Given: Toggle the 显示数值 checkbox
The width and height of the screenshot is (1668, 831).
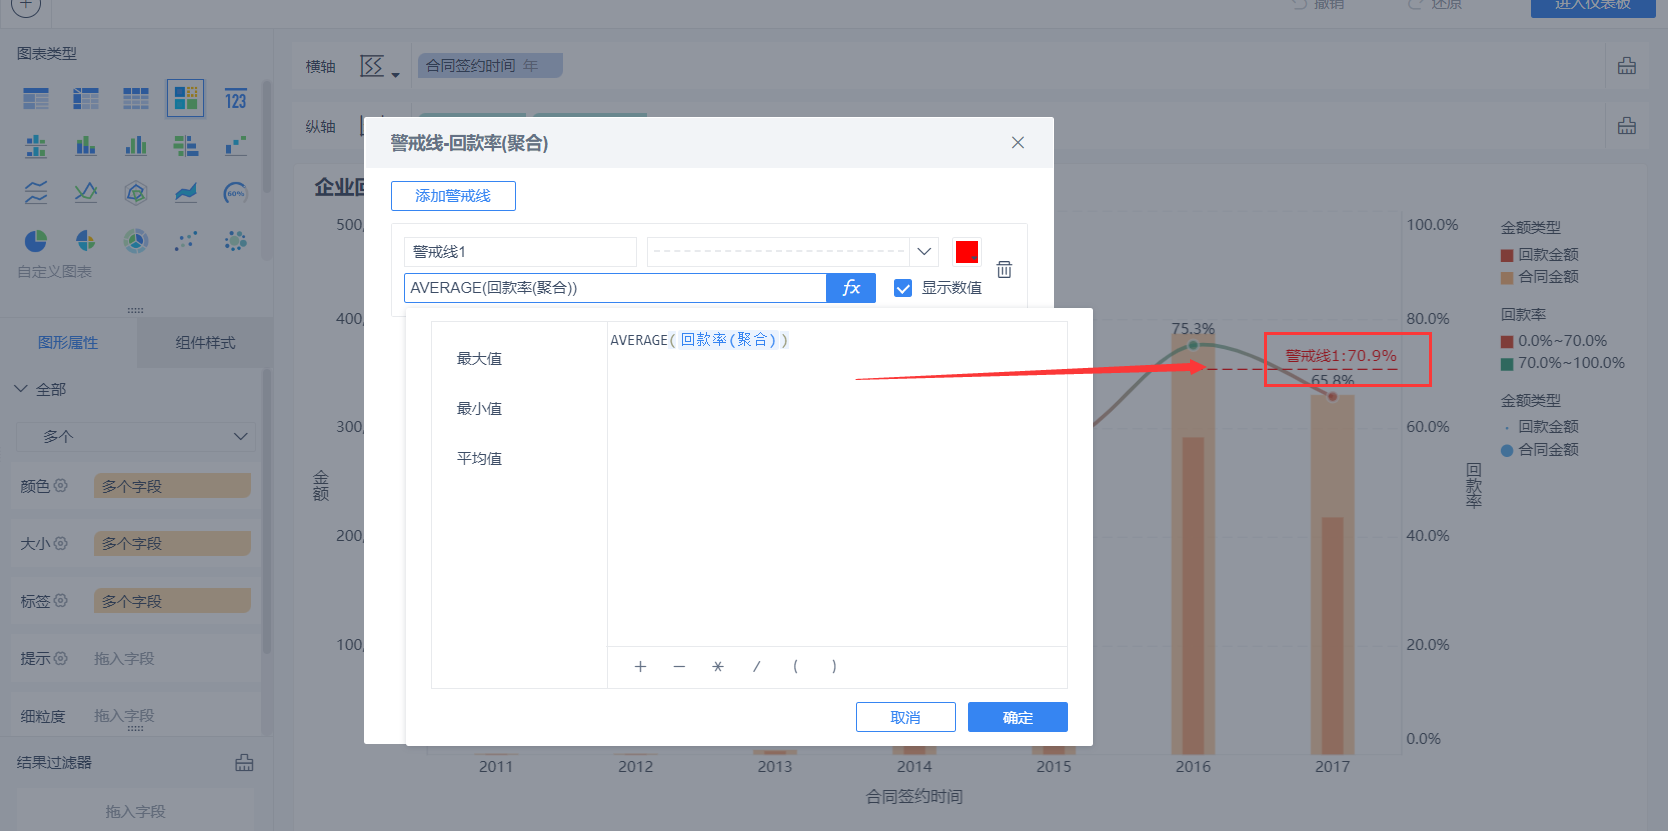Looking at the screenshot, I should coord(903,288).
